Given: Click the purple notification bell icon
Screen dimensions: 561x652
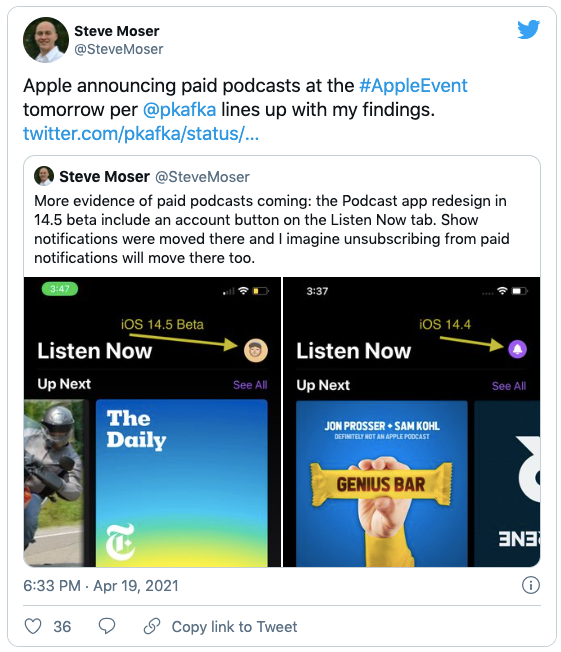Looking at the screenshot, I should pos(517,349).
